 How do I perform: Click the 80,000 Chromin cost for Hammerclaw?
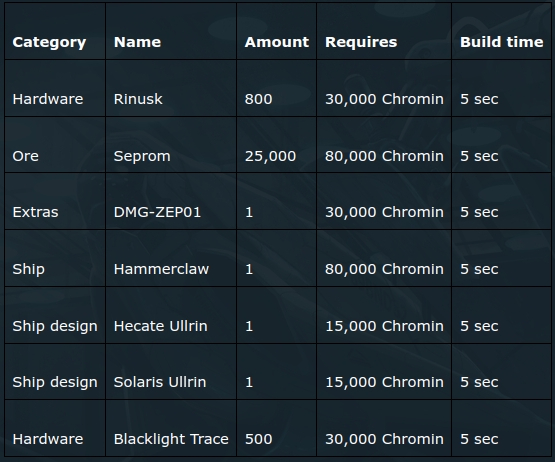click(x=384, y=269)
